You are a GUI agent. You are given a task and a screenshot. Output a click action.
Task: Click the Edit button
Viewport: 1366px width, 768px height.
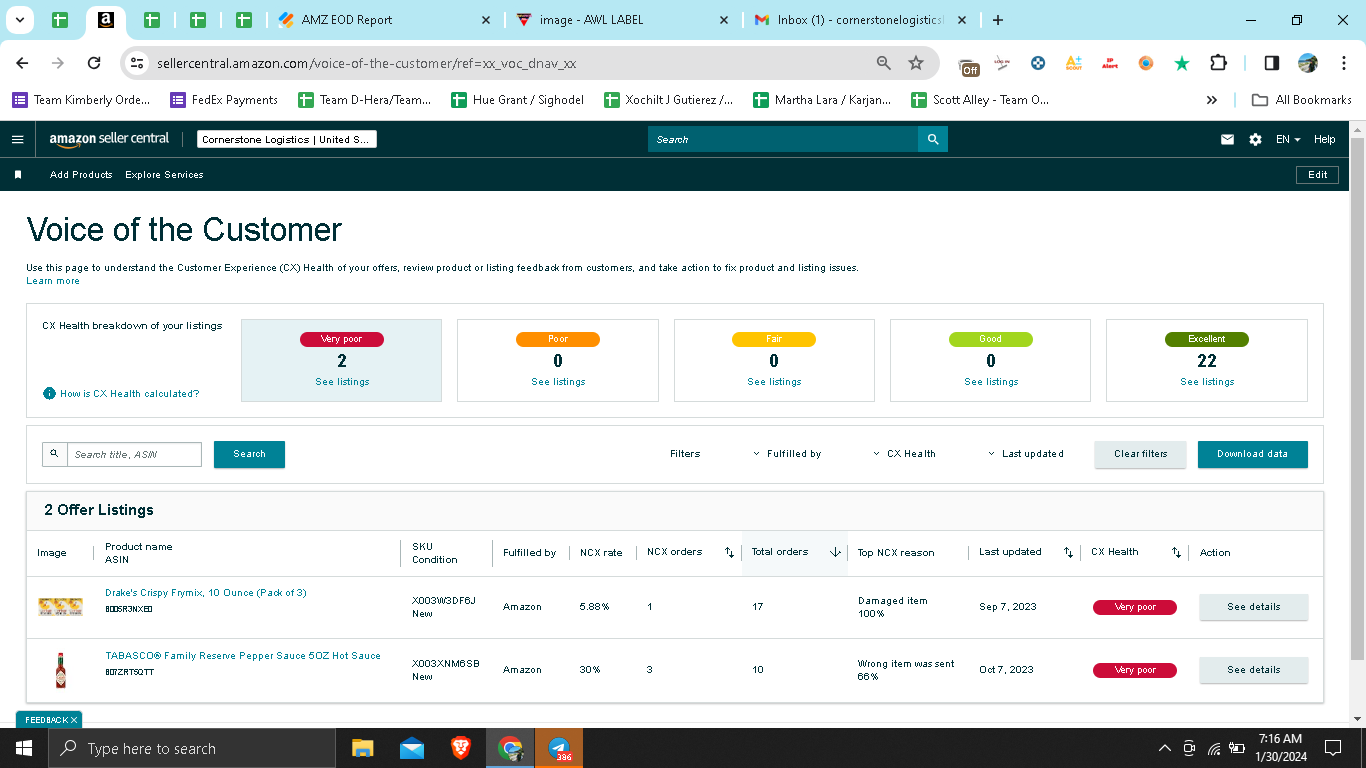pyautogui.click(x=1317, y=175)
